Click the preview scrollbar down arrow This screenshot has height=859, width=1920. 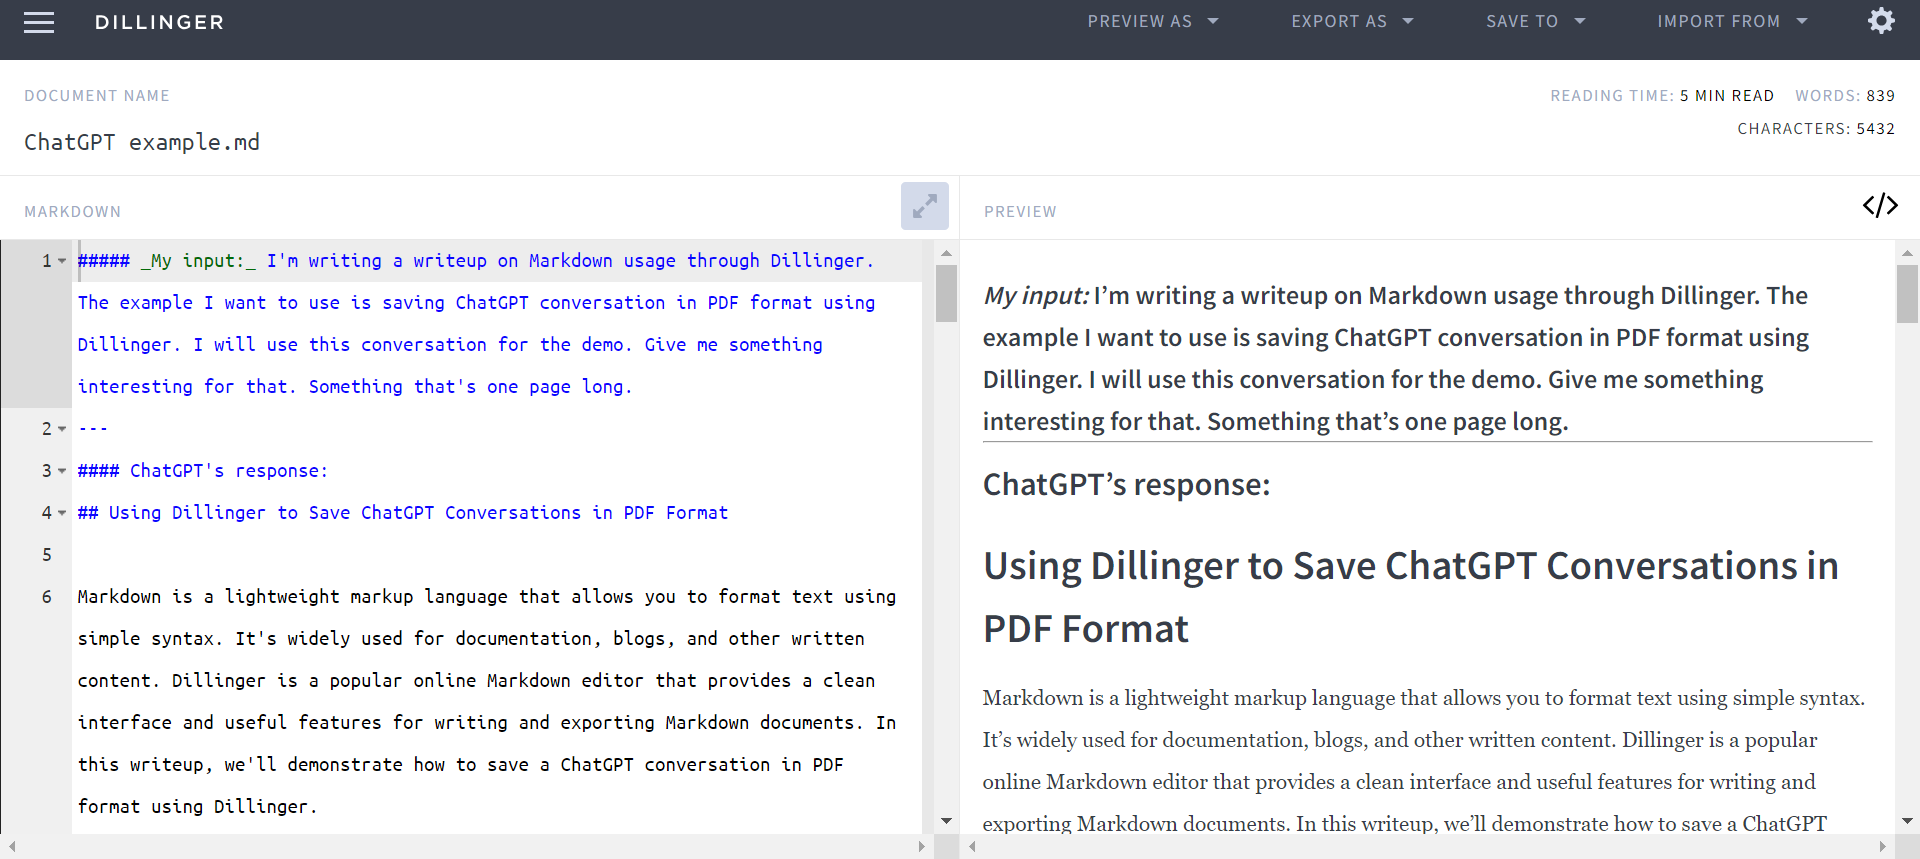(1907, 821)
